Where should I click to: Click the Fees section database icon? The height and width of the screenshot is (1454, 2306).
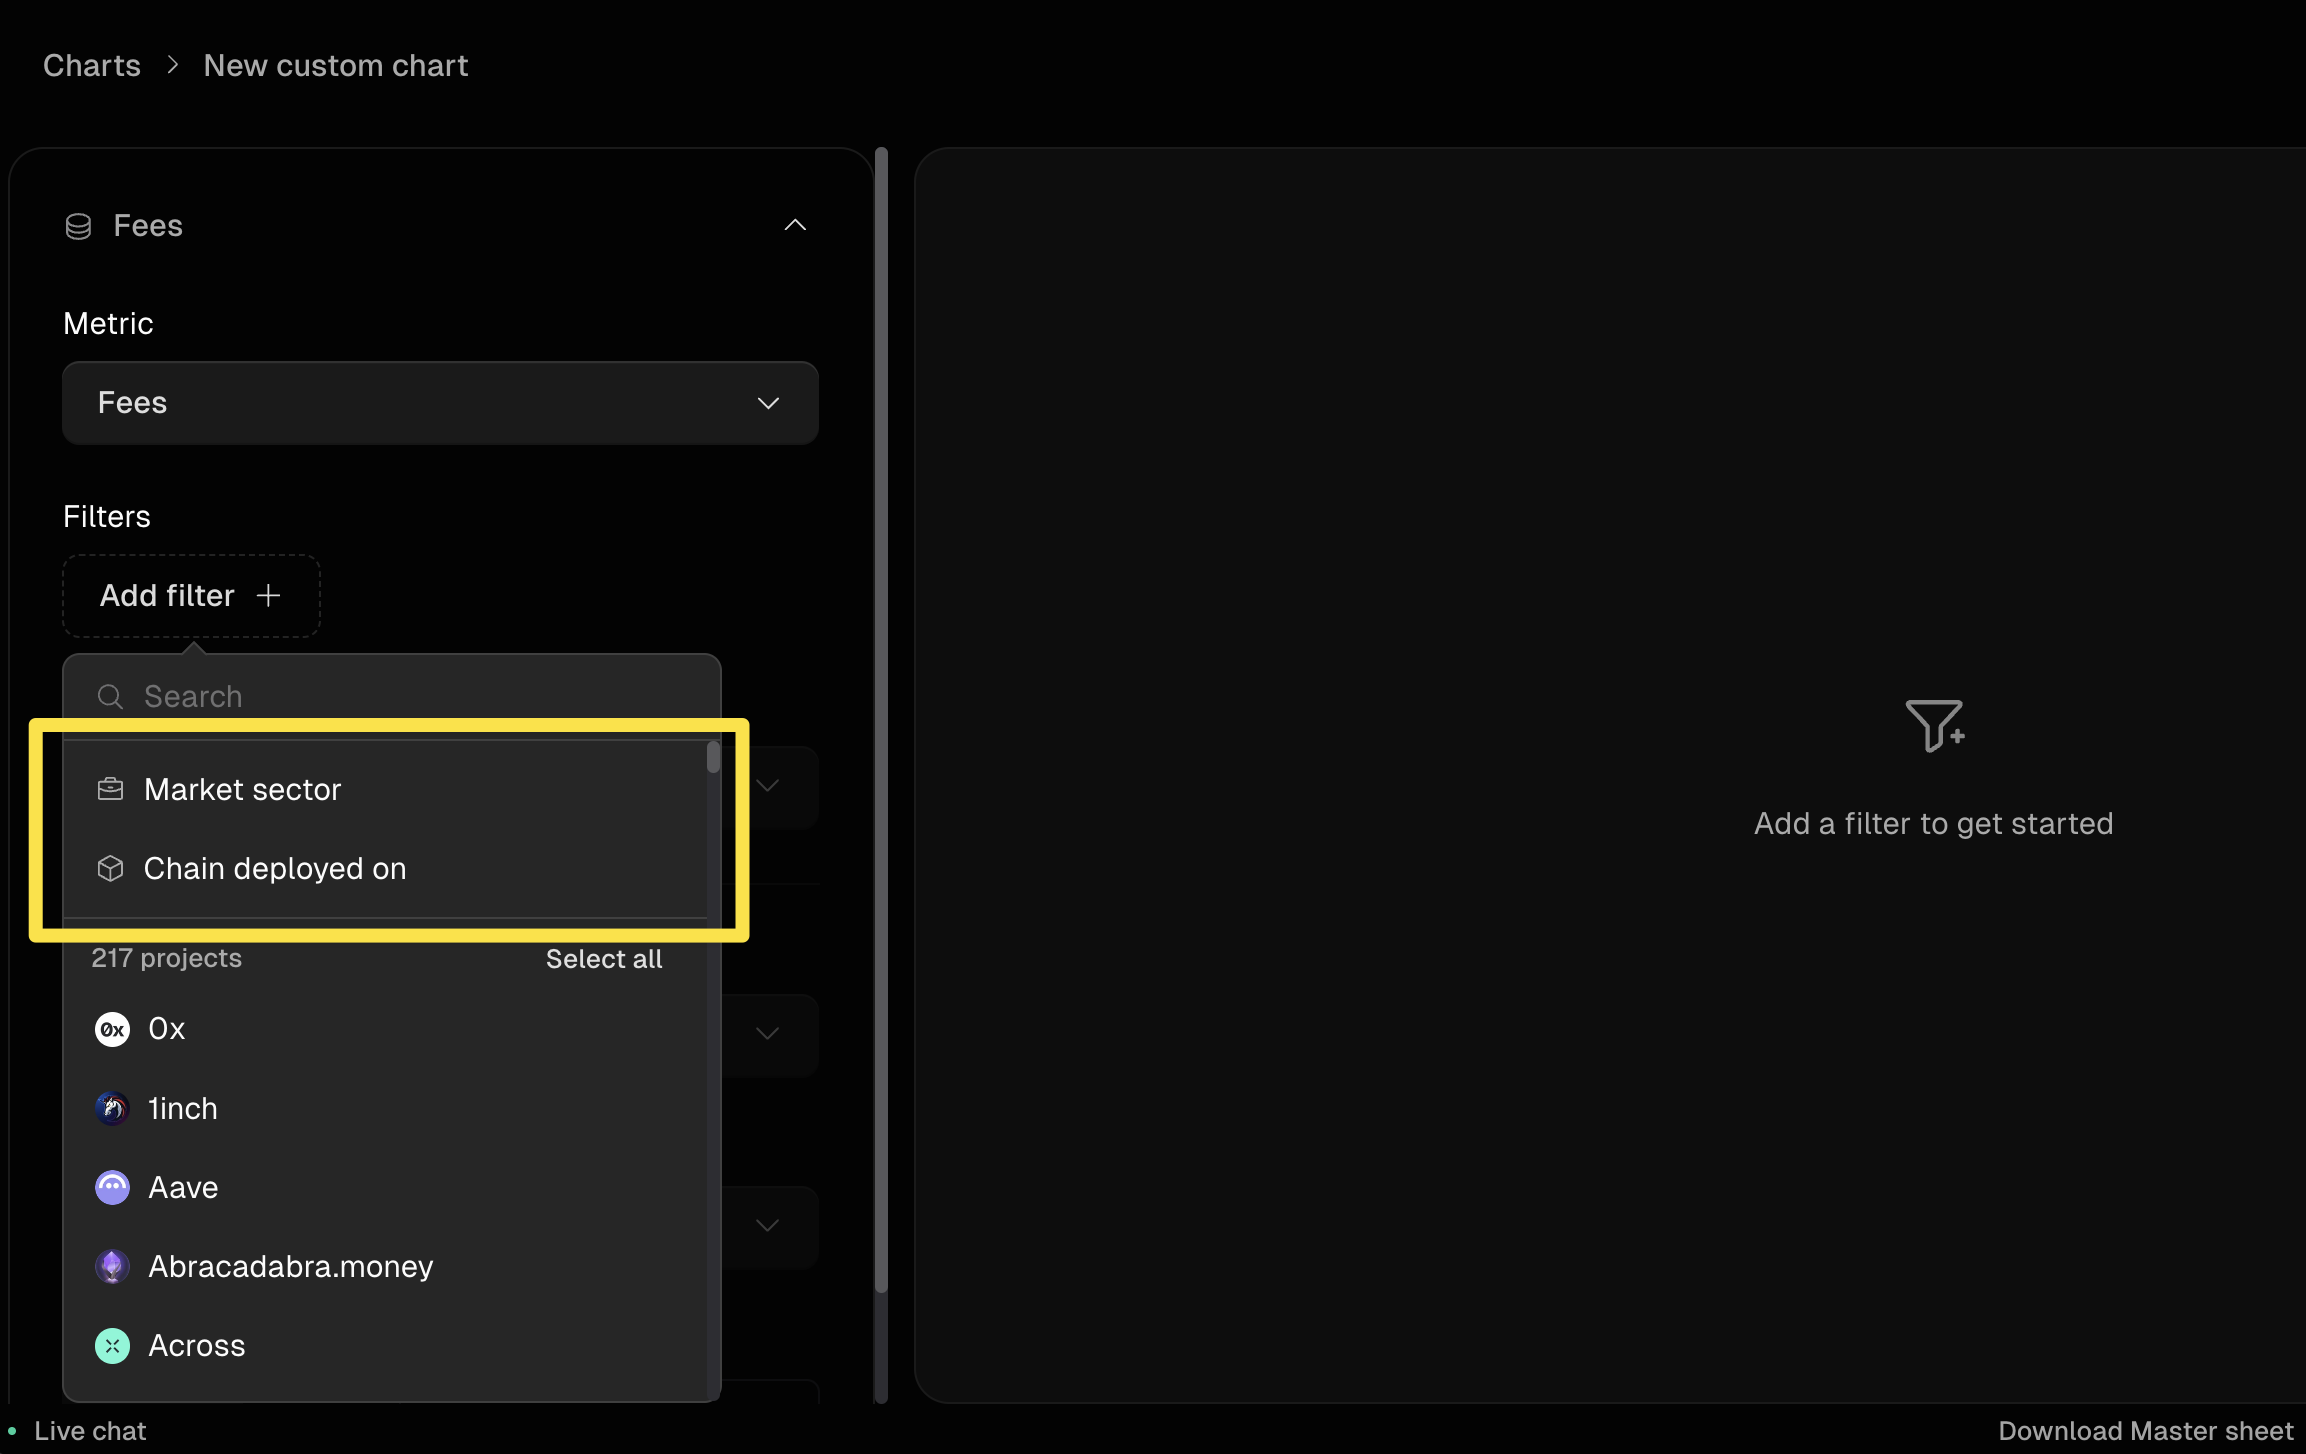click(78, 226)
